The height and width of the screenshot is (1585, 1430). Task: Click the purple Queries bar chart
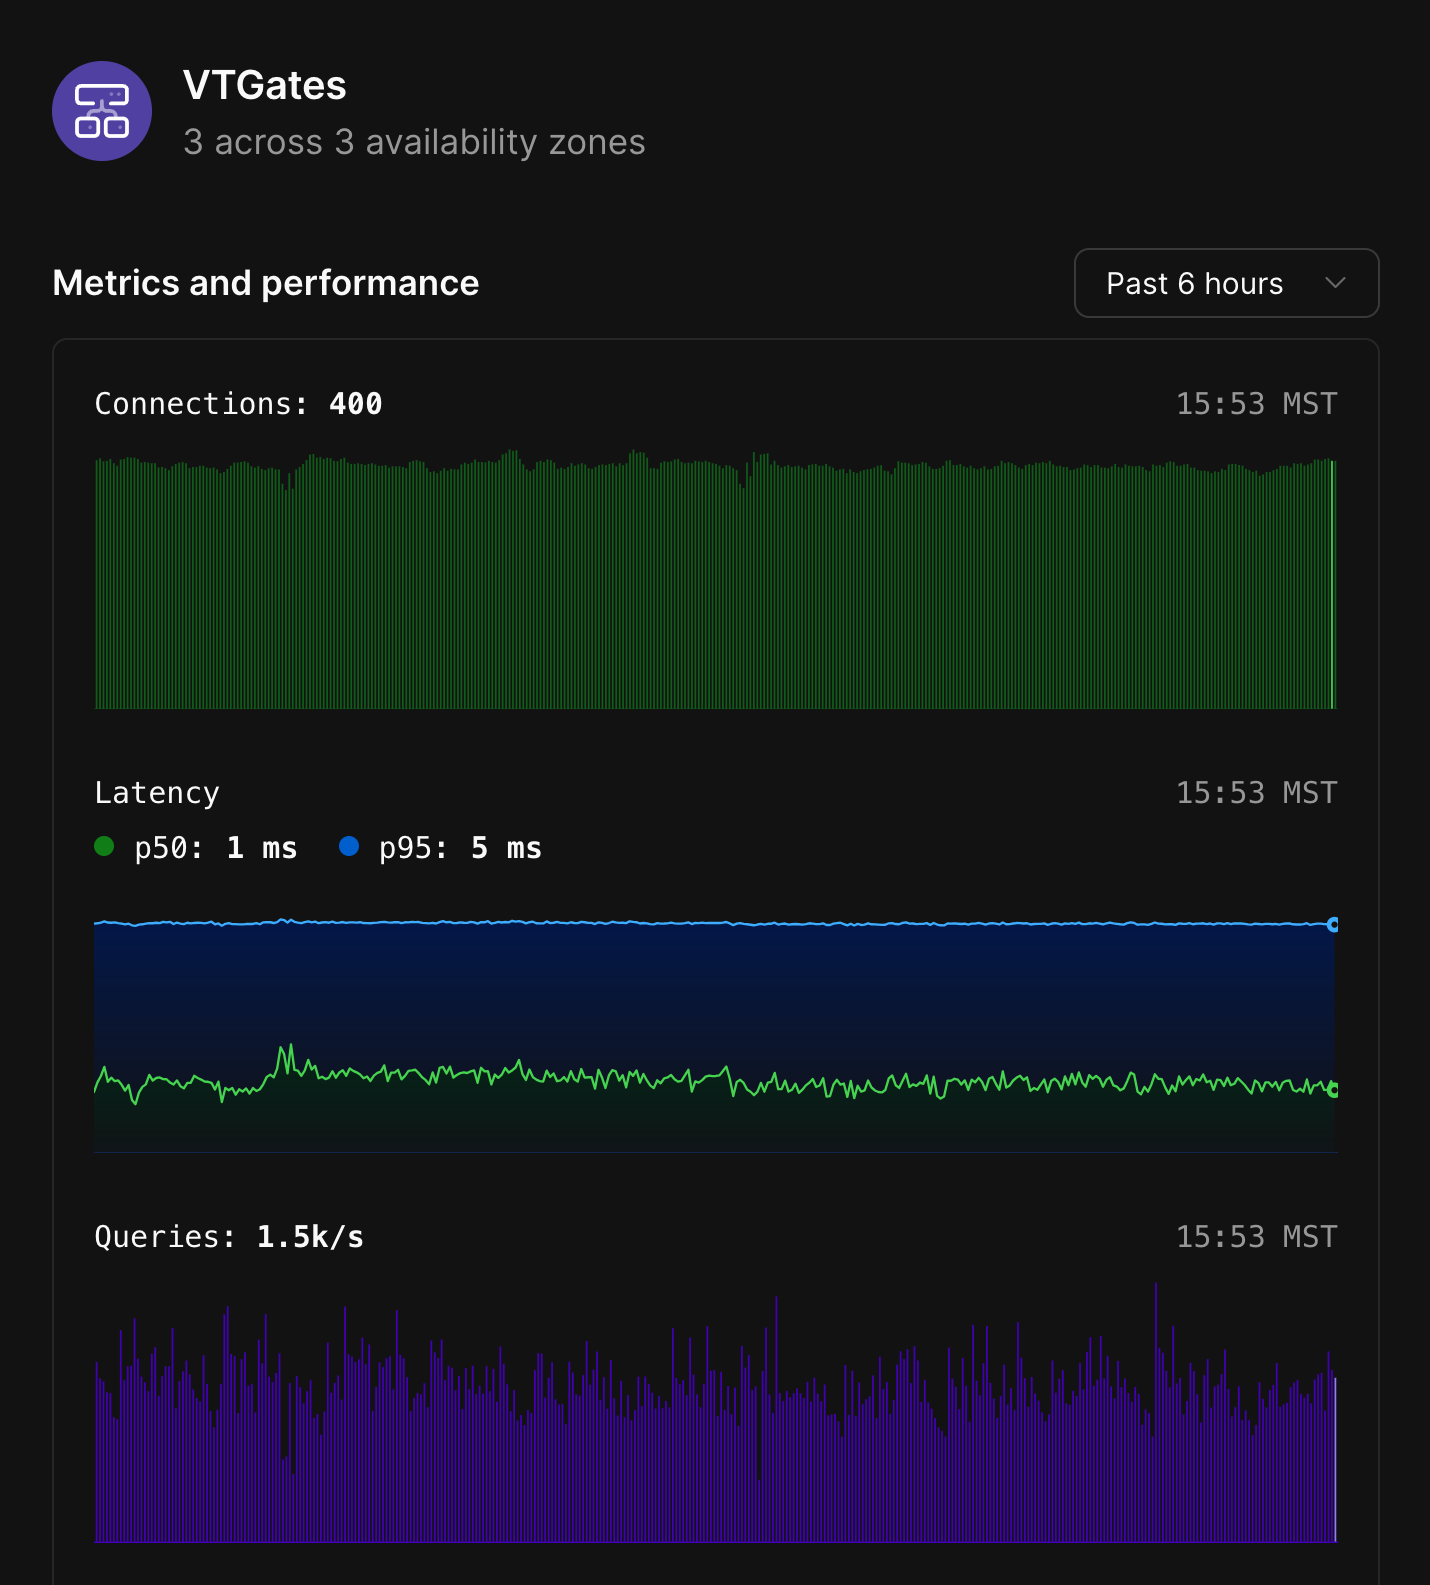tap(715, 1413)
